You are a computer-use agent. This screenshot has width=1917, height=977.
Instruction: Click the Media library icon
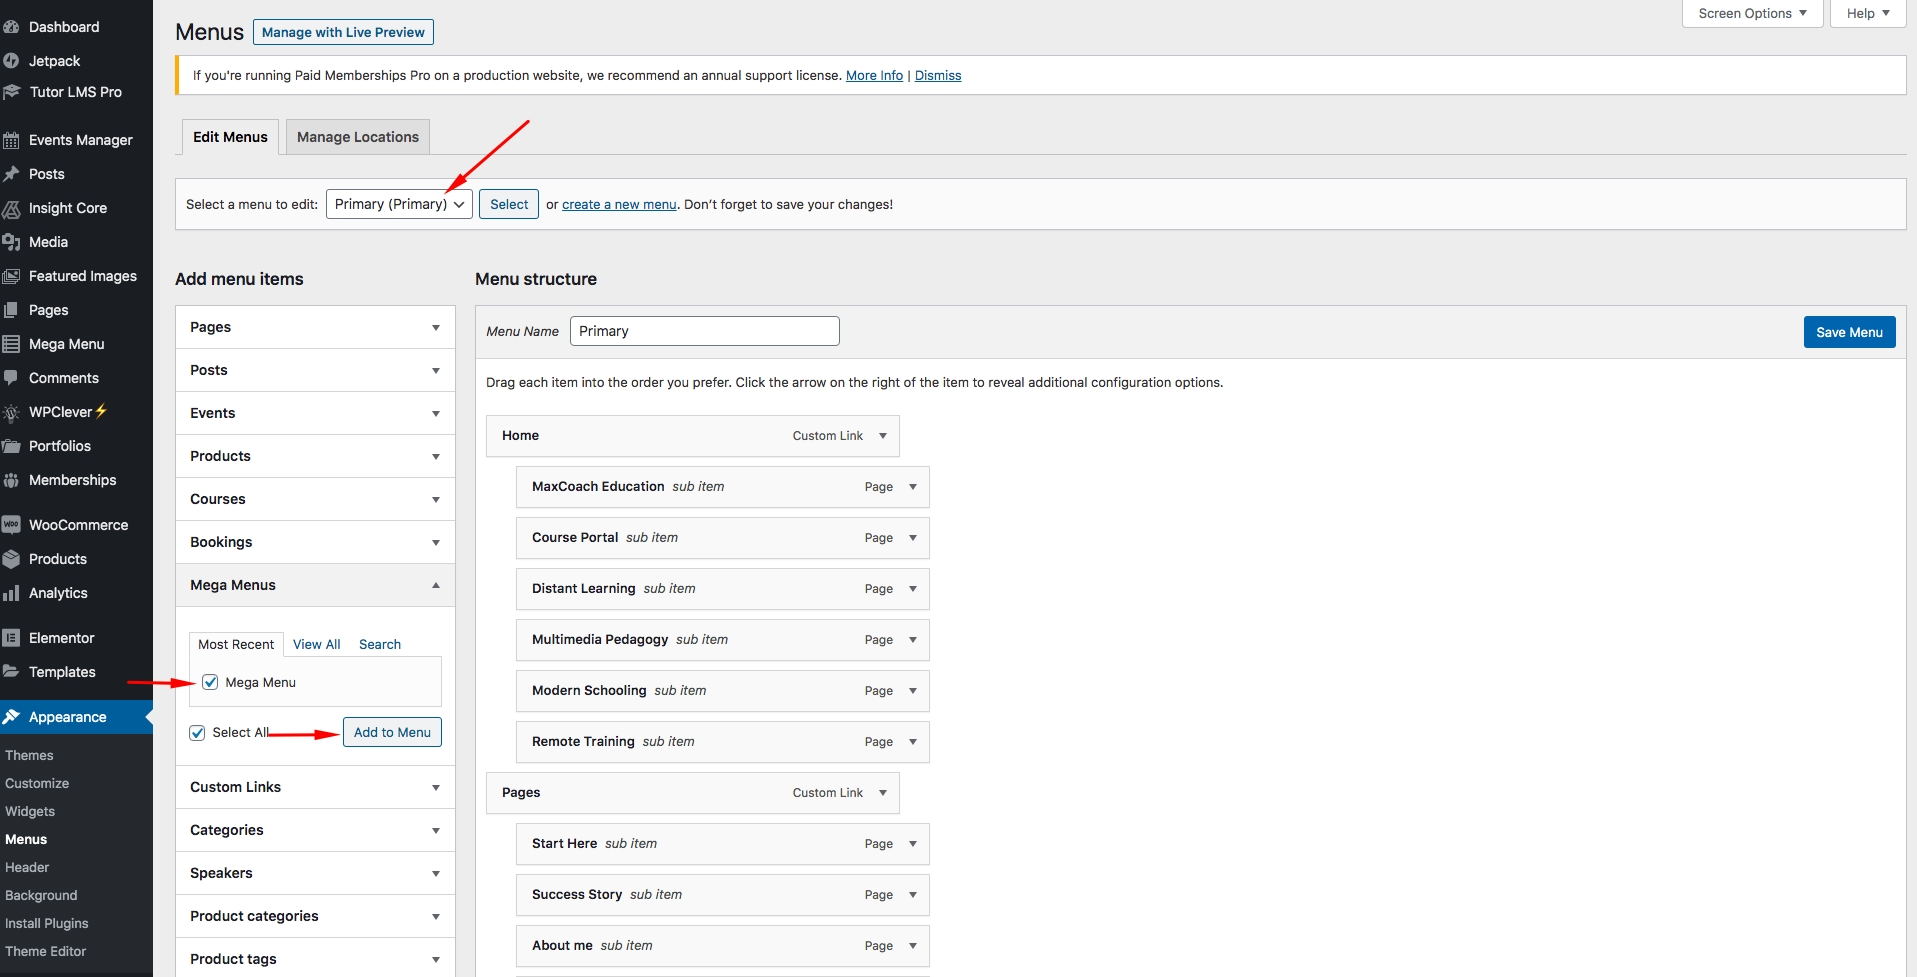[12, 242]
